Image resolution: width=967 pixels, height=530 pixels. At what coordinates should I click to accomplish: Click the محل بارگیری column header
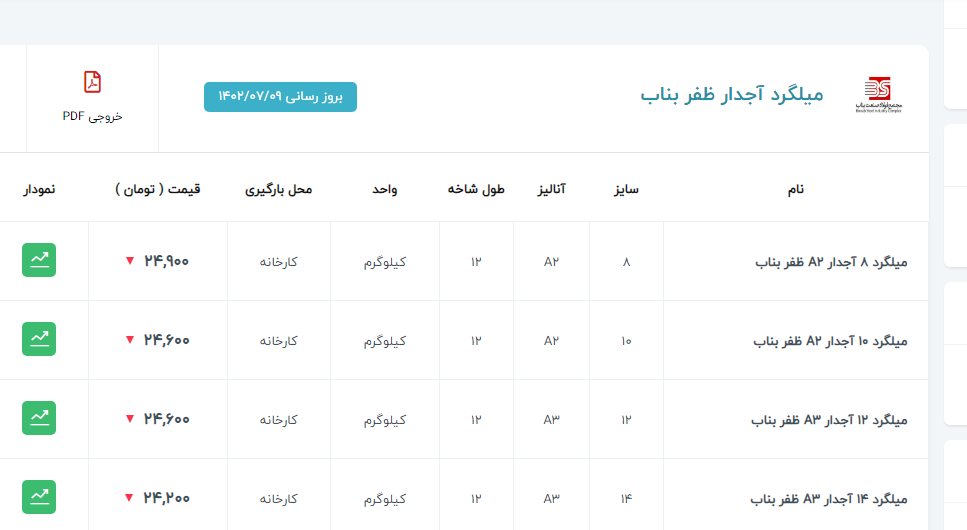click(x=278, y=188)
